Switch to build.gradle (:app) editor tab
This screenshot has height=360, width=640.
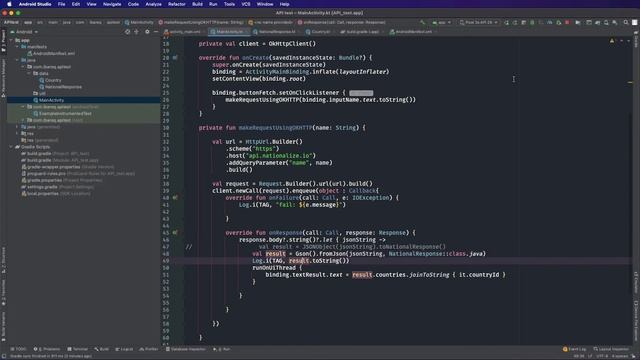click(362, 31)
